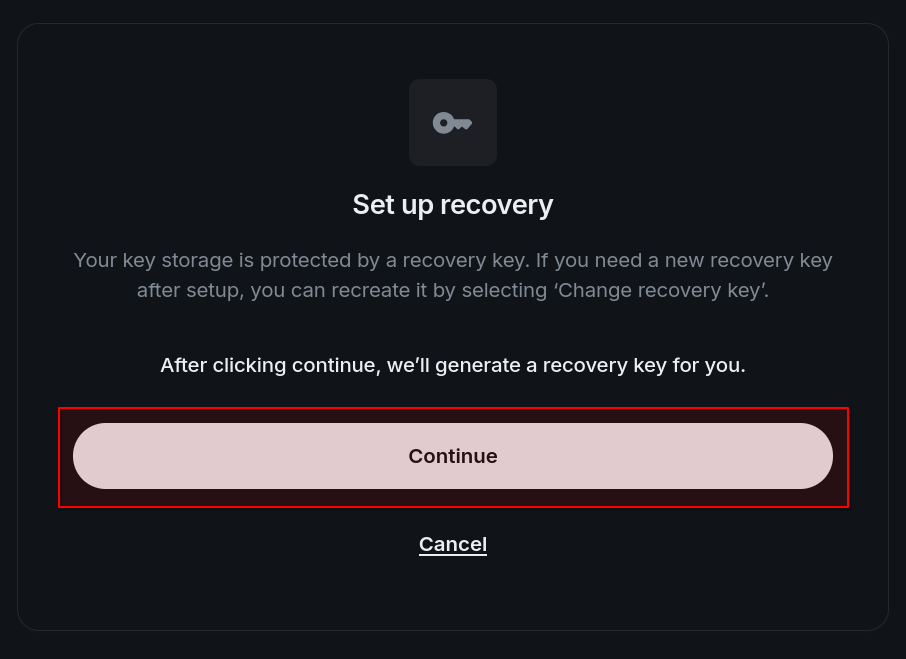Click the key icon's circular bow

[x=440, y=122]
